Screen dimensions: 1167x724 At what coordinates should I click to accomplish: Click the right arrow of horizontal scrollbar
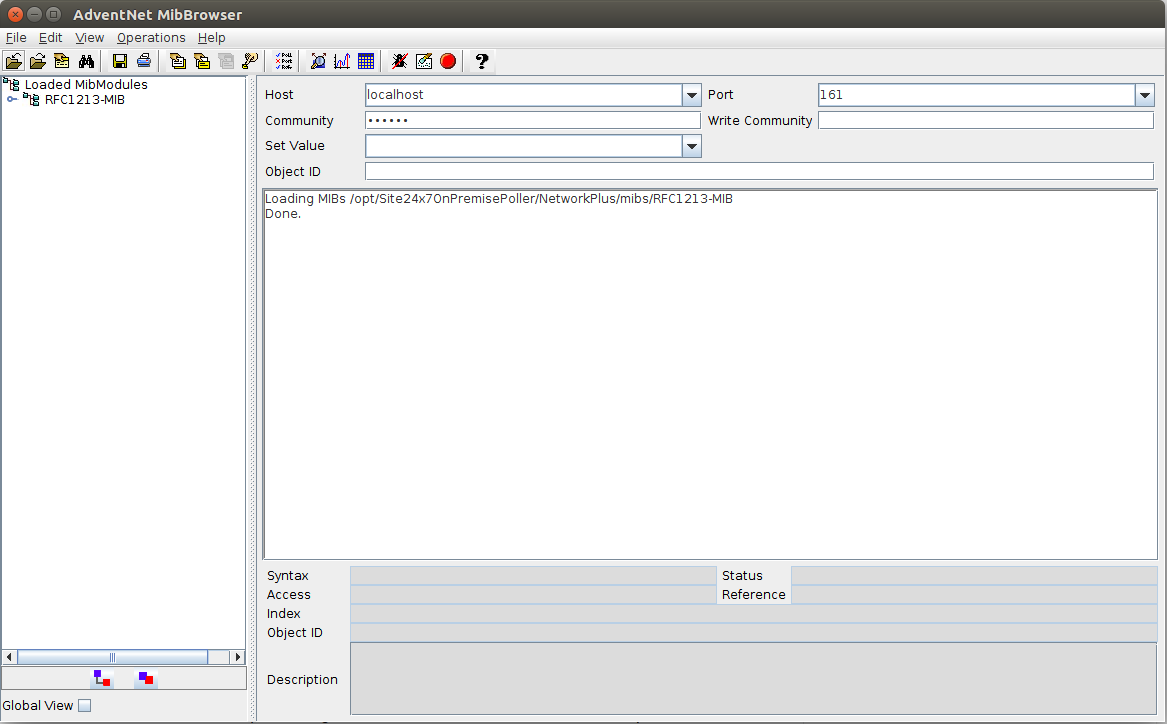(236, 657)
